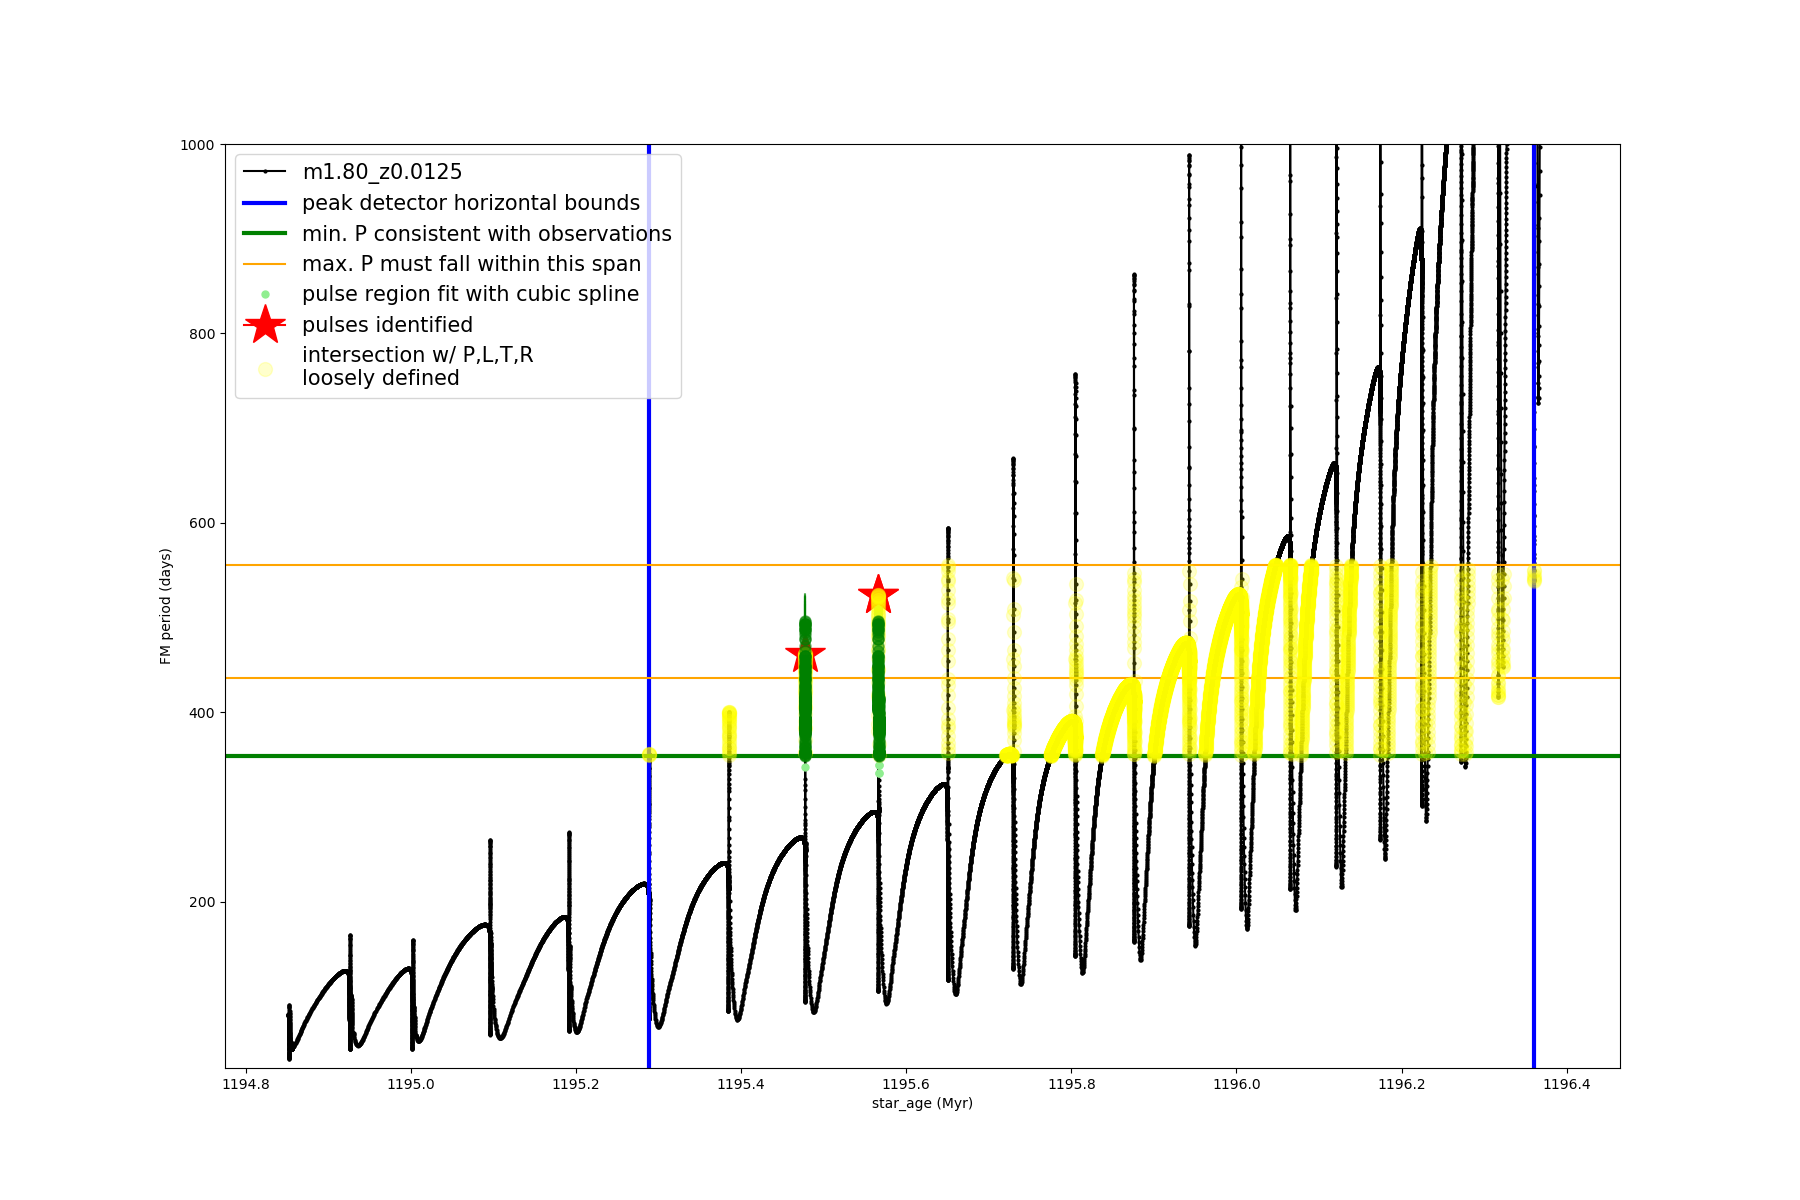Click the red star icon in the legend
Viewport: 1800px width, 1200px height.
pyautogui.click(x=265, y=325)
